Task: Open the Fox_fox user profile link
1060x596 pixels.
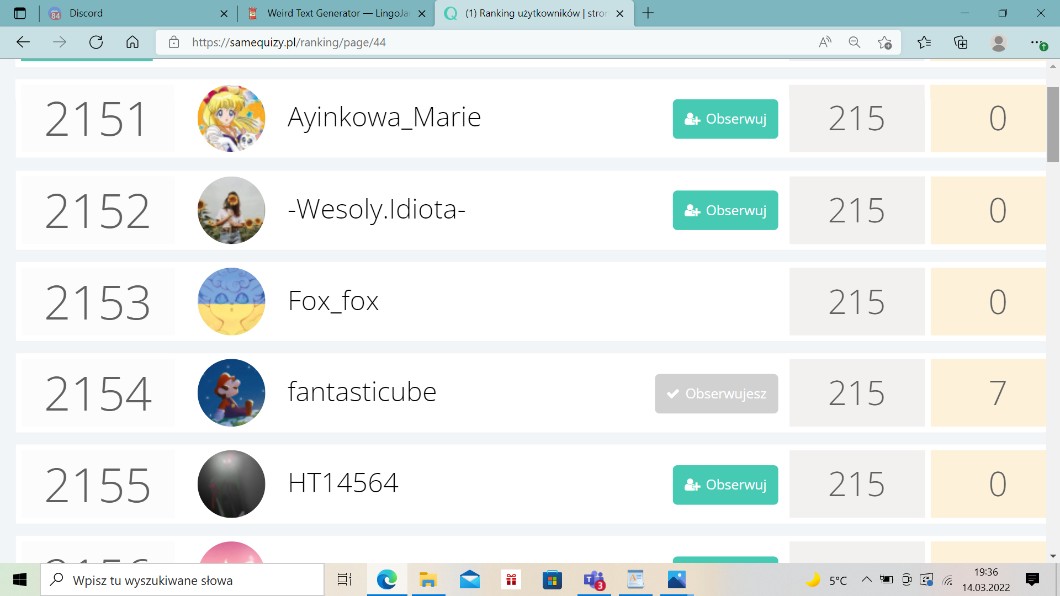Action: (x=333, y=301)
